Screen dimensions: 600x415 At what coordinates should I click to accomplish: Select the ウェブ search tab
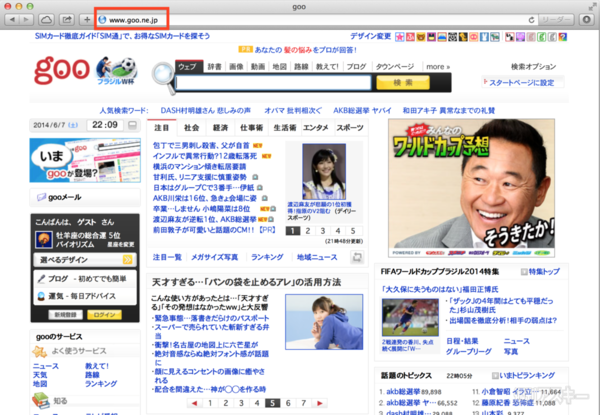tap(189, 66)
